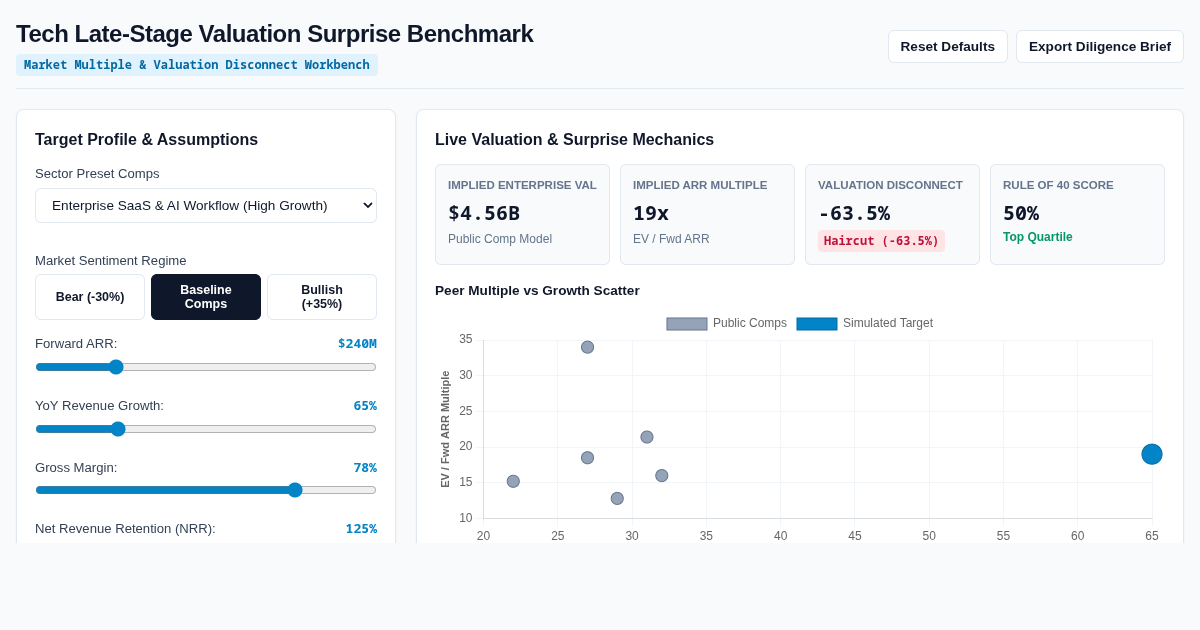1200x630 pixels.
Task: Click the $240M Forward ARR value
Action: [x=357, y=343]
